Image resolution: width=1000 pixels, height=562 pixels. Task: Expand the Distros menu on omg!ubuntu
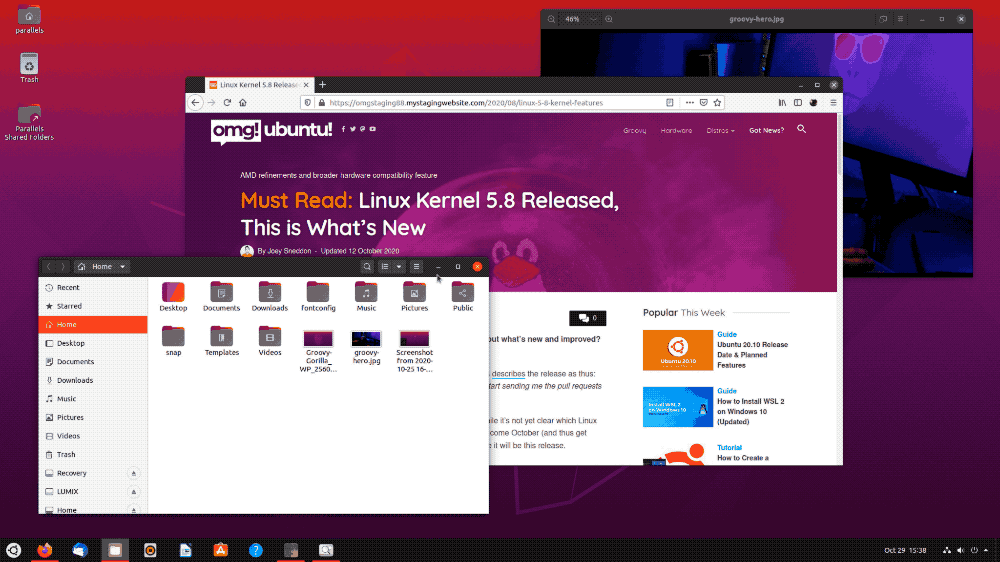click(x=720, y=131)
